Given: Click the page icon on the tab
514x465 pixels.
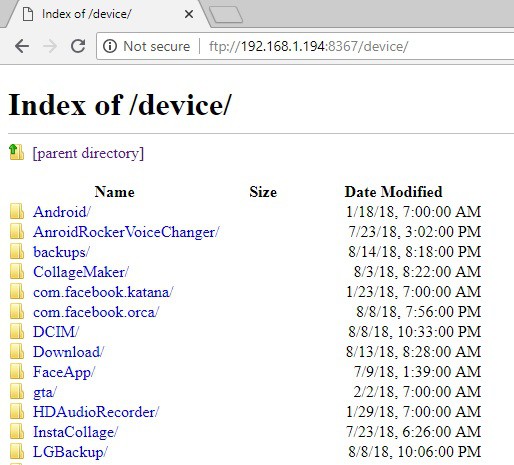Looking at the screenshot, I should click(x=28, y=14).
